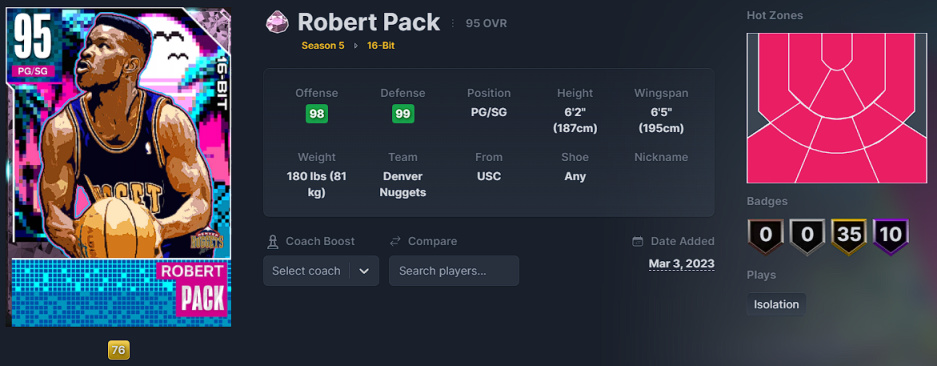Click the pink diamond gem icon beside Robert Pack
The image size is (937, 366).
pyautogui.click(x=277, y=23)
